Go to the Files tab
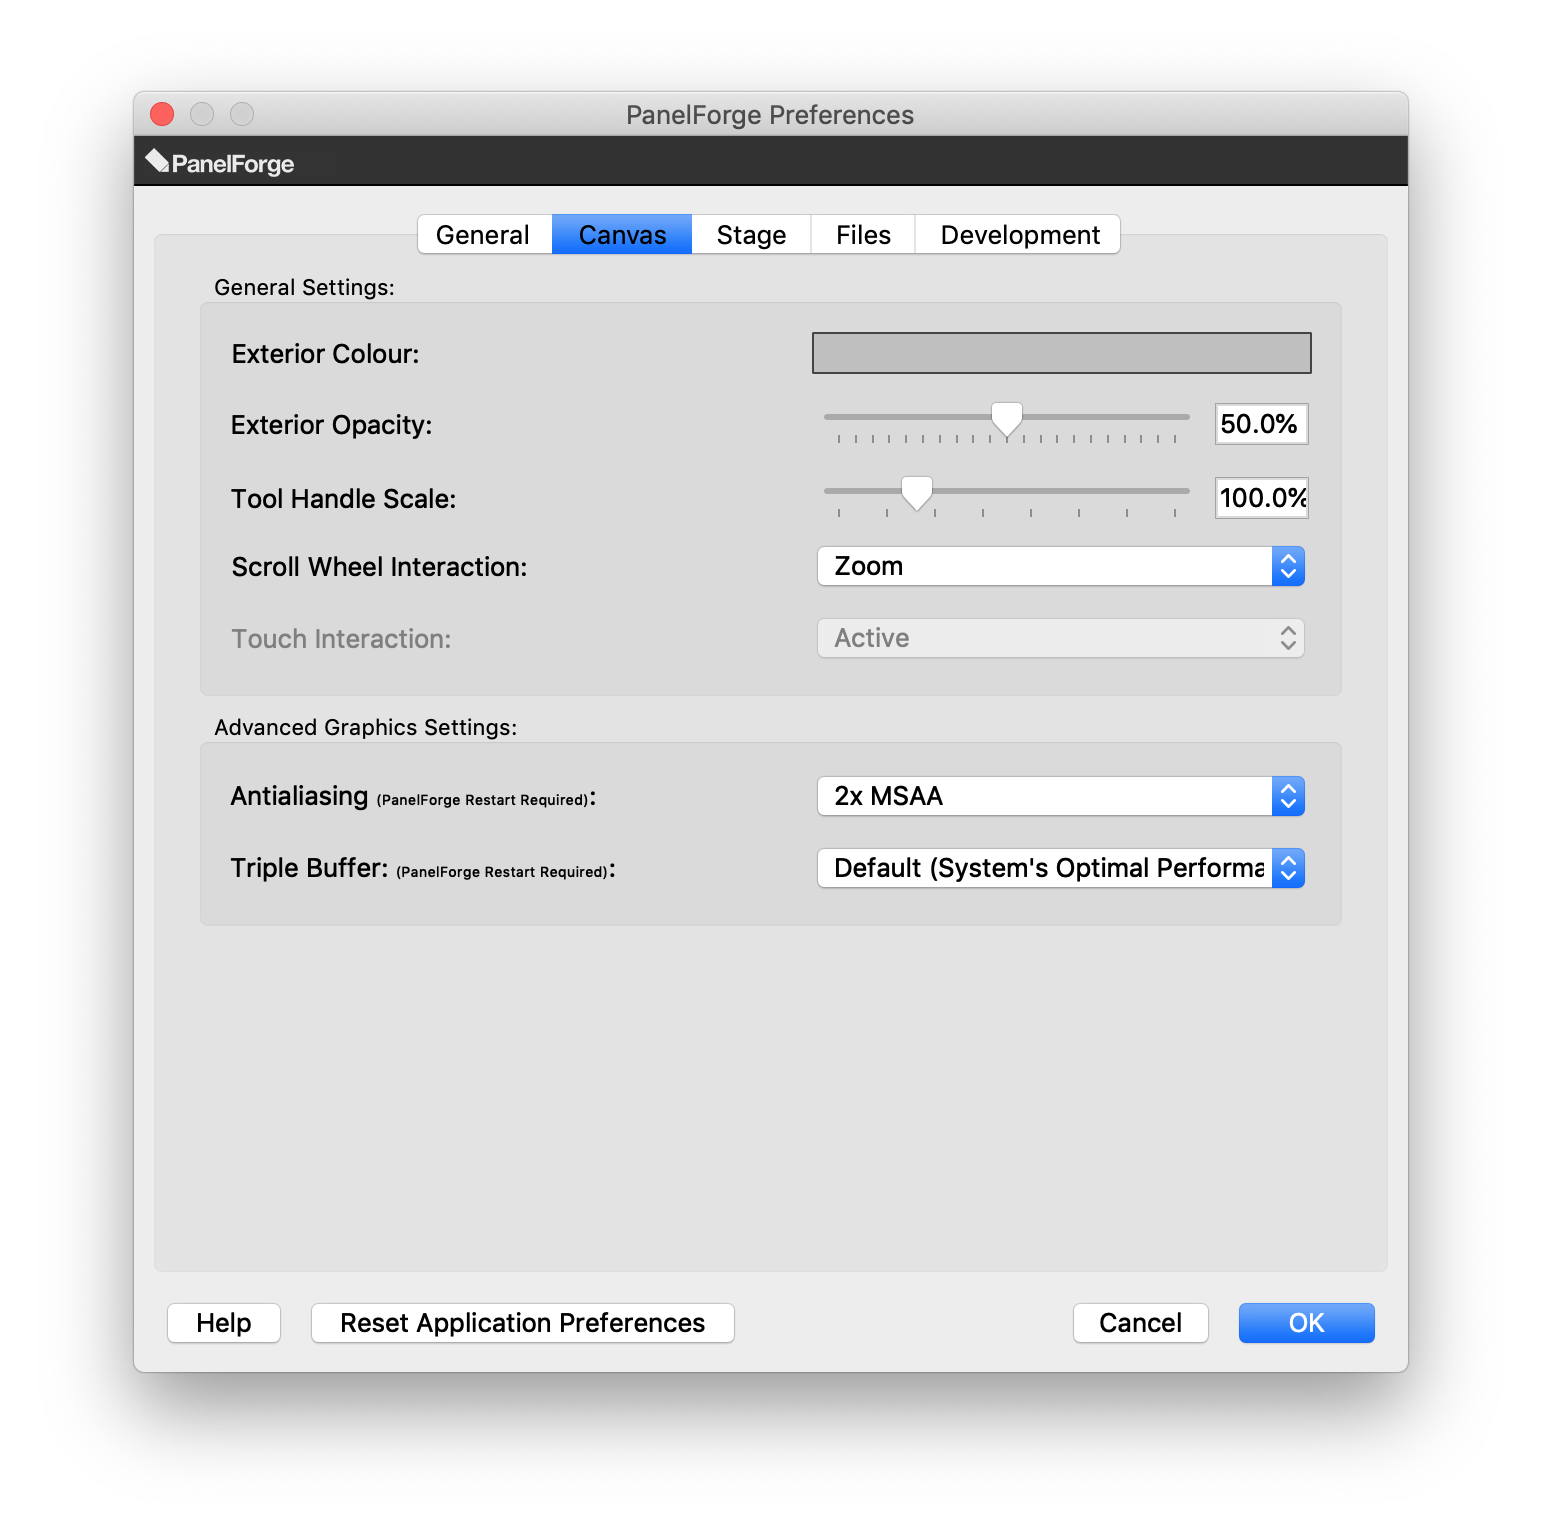The width and height of the screenshot is (1556, 1520). [x=863, y=235]
